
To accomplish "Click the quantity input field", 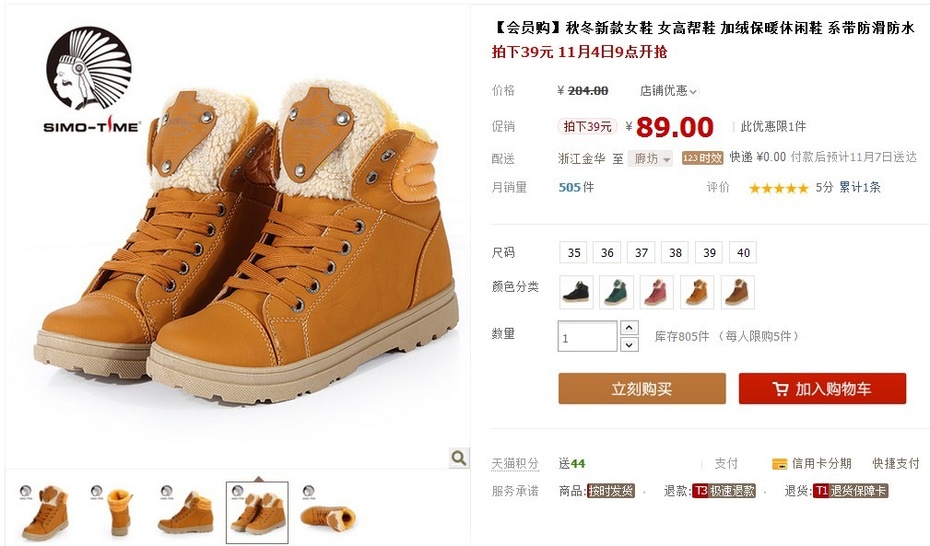I will (587, 336).
